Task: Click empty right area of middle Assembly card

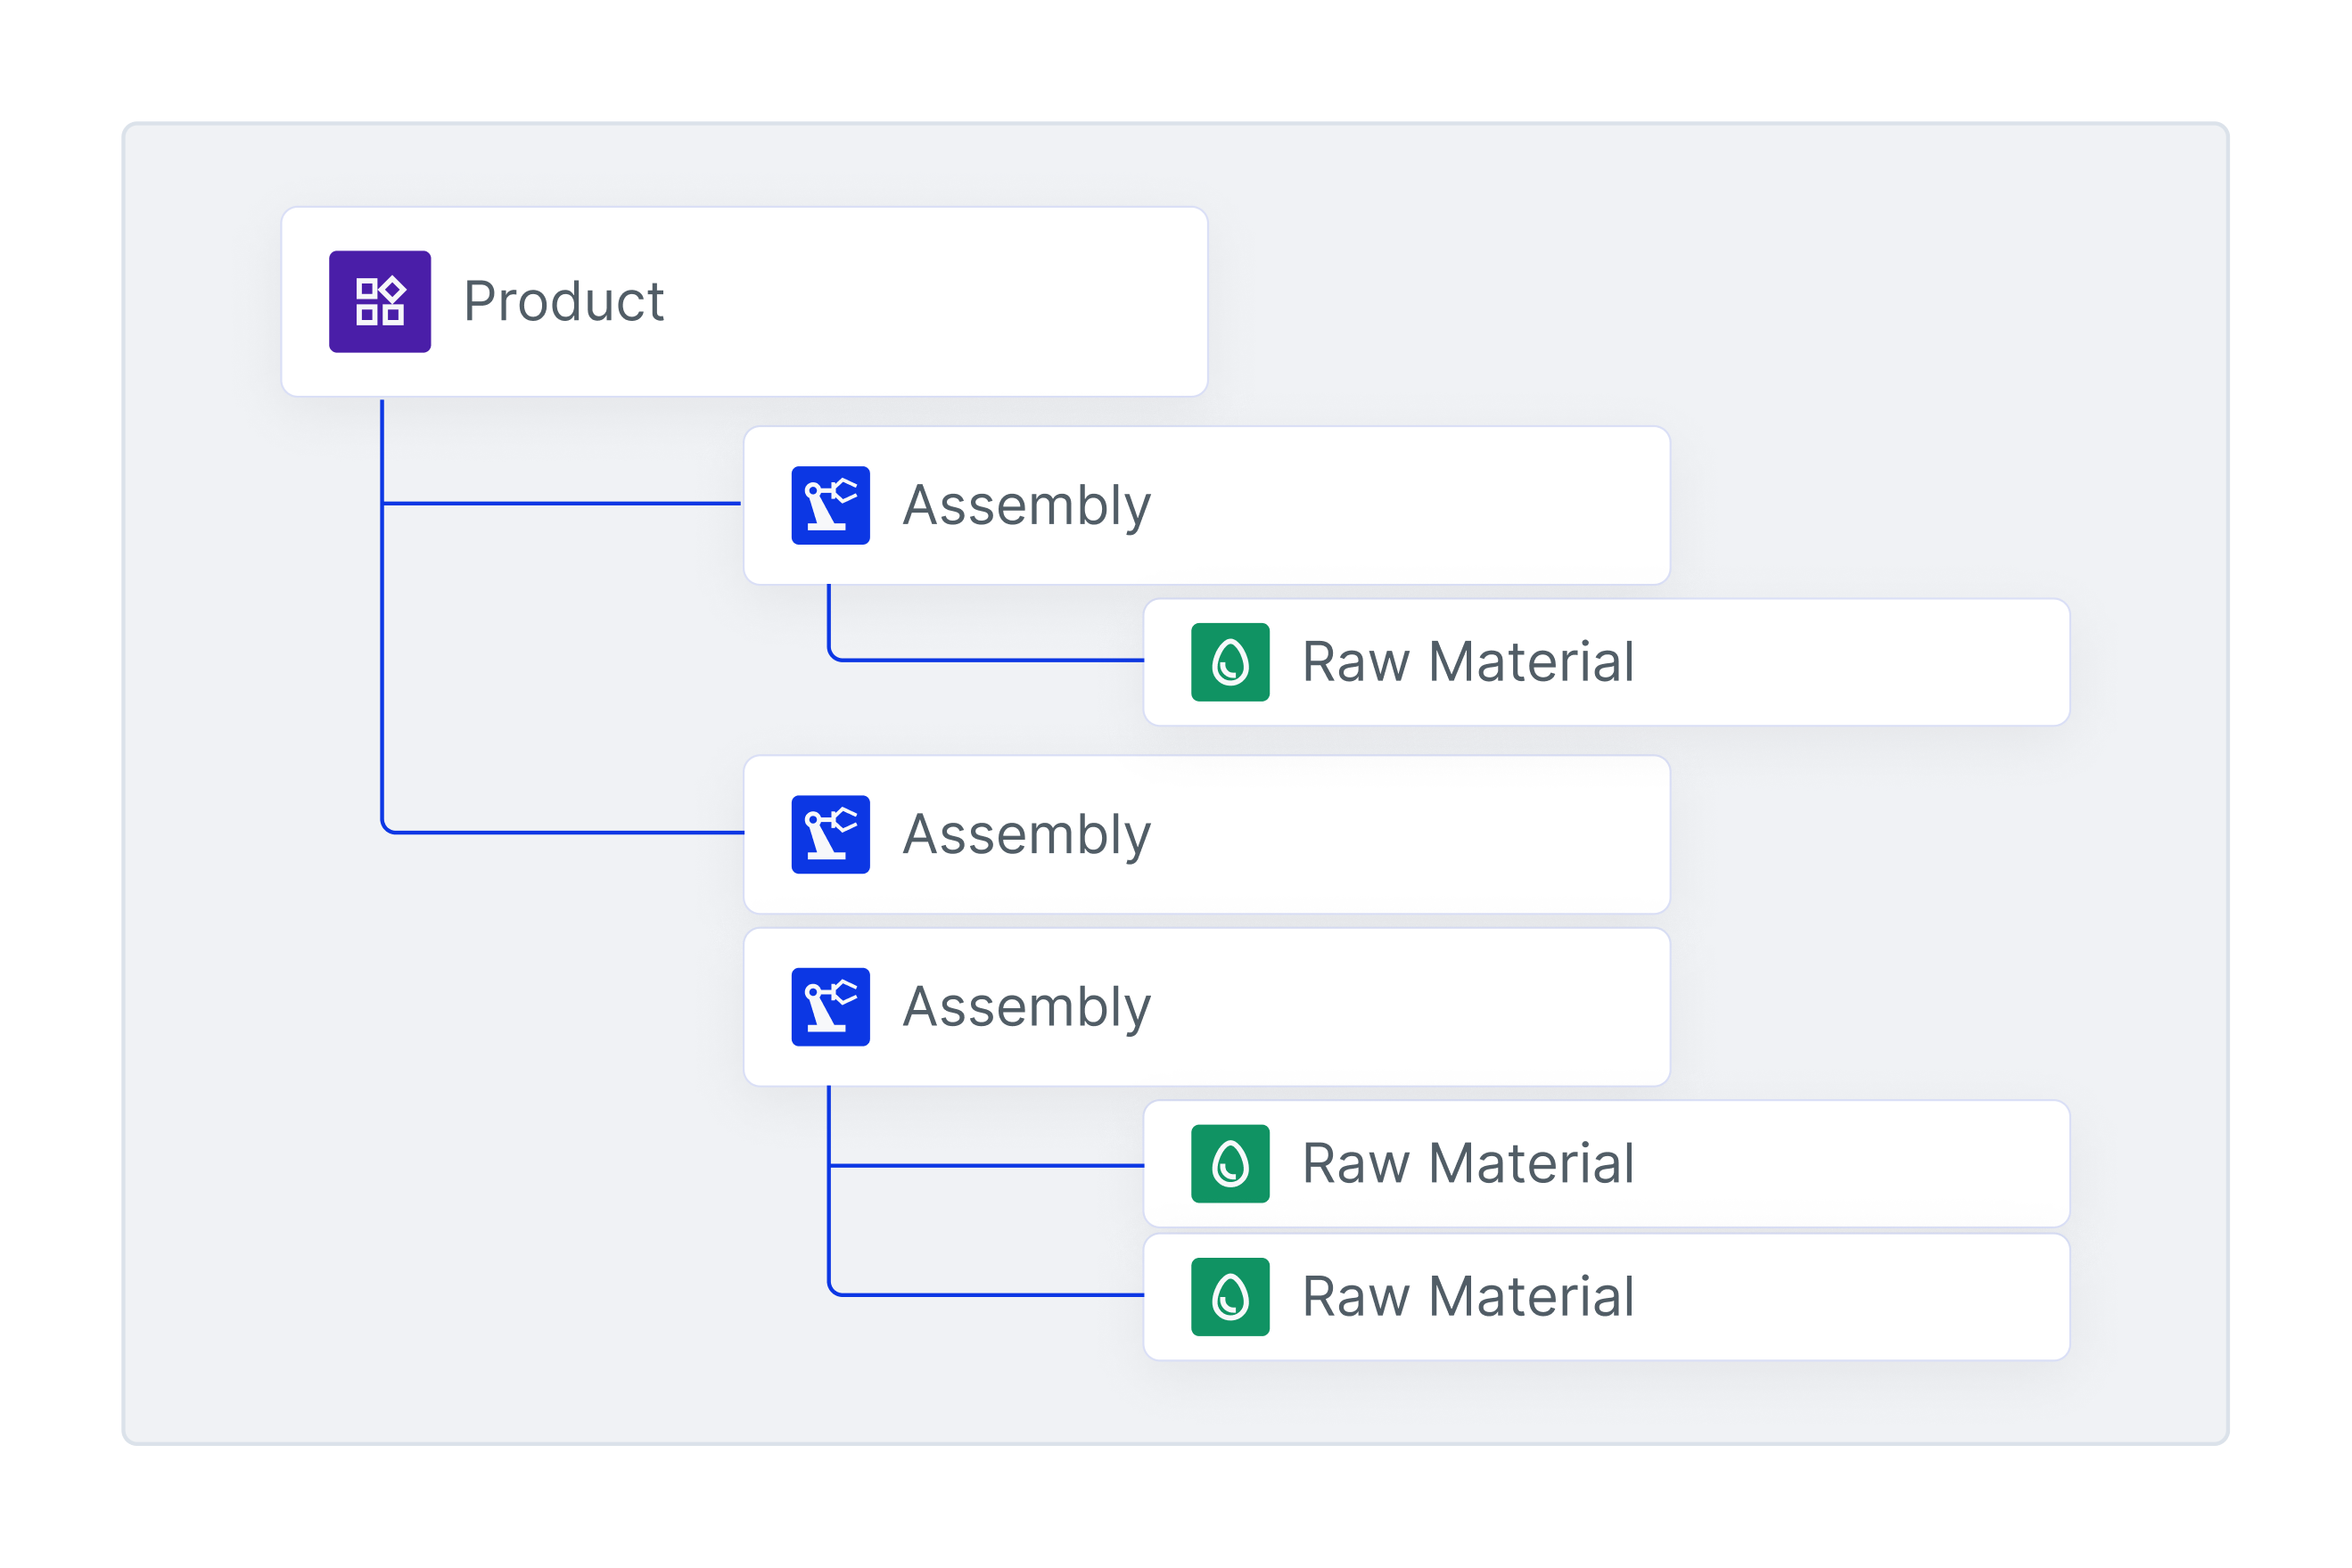Action: [1420, 834]
